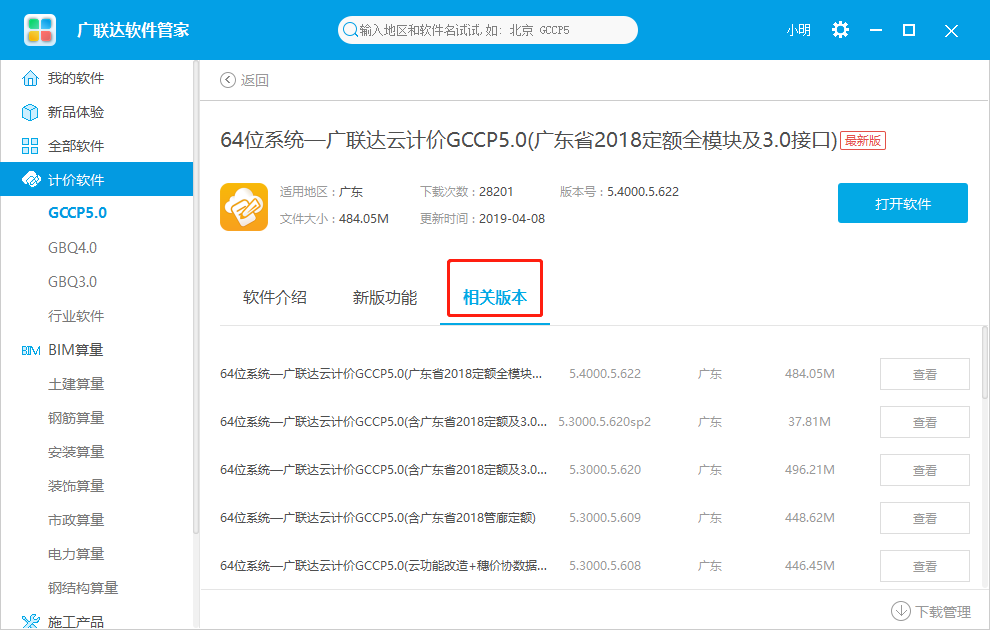Select GBQ4.0 in the sidebar
The image size is (990, 630).
pyautogui.click(x=73, y=247)
